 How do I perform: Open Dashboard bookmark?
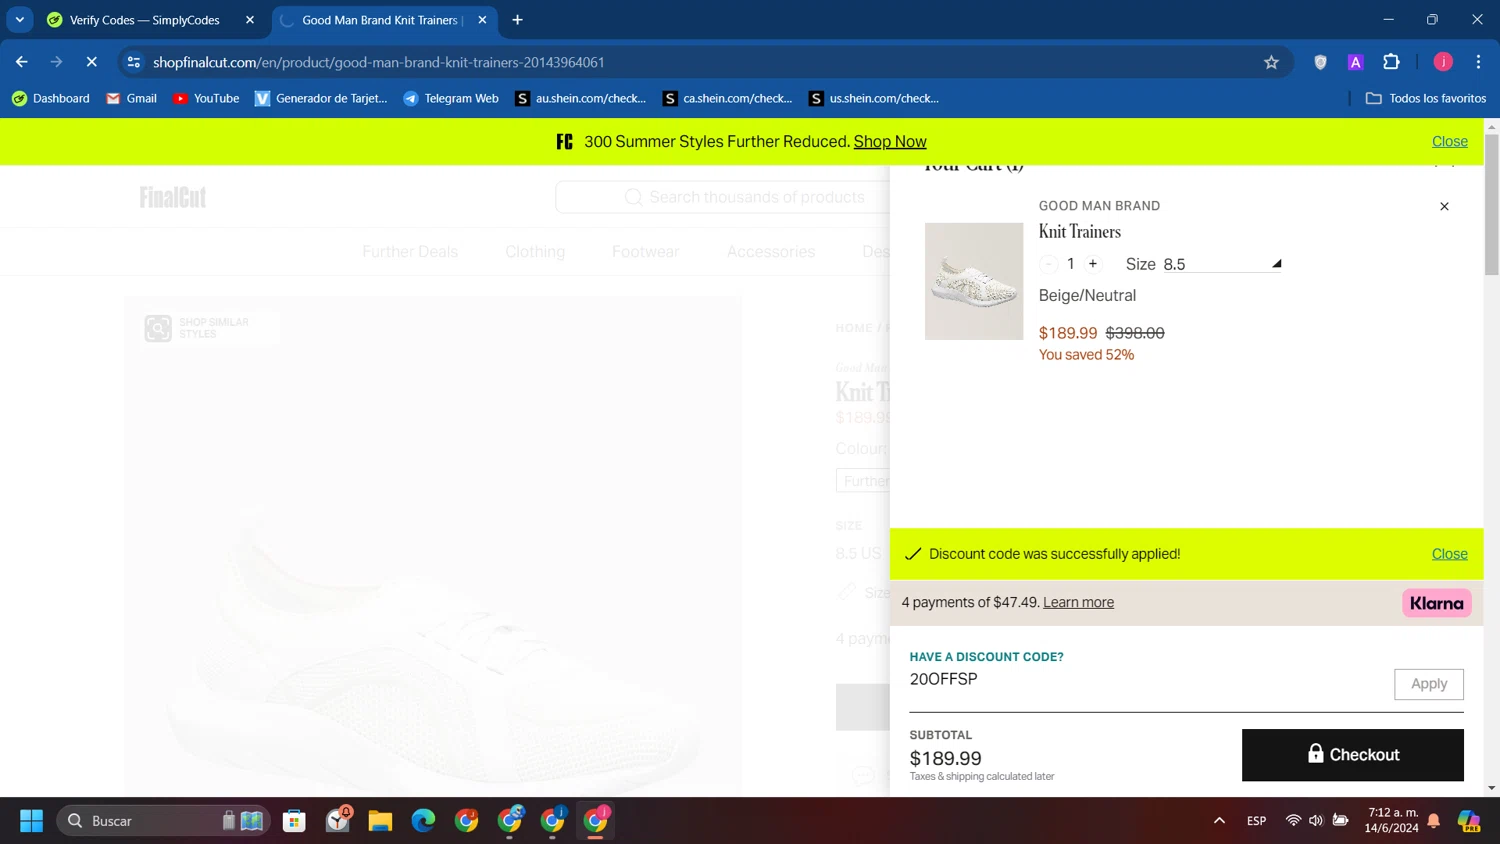[x=50, y=98]
